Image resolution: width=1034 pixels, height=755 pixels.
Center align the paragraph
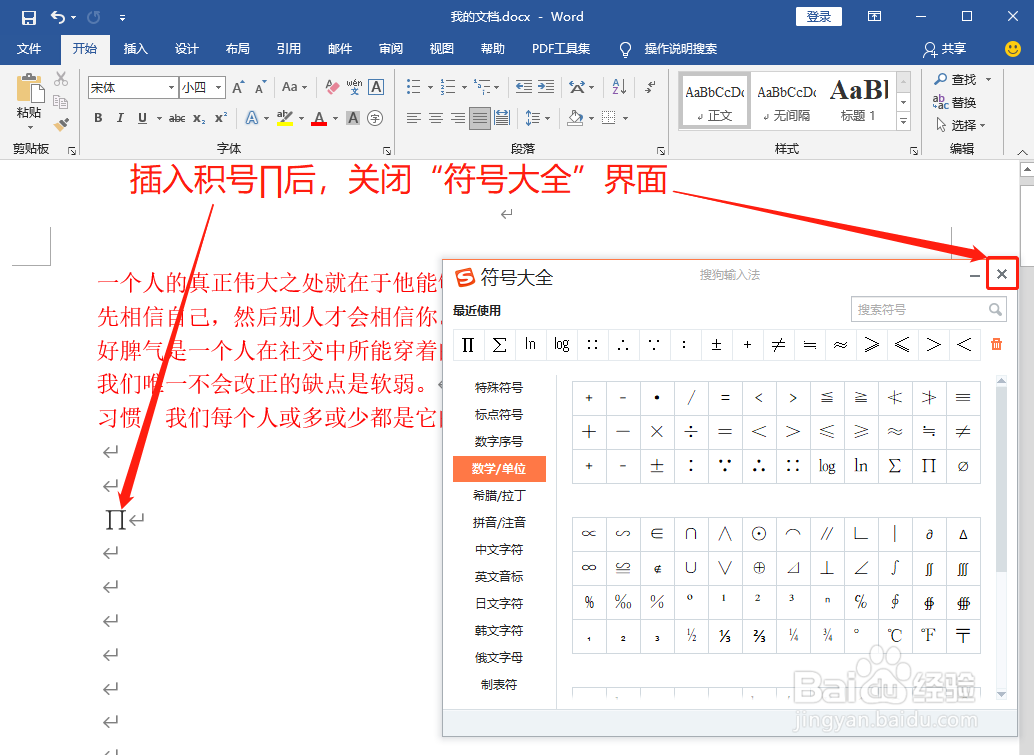pos(436,118)
